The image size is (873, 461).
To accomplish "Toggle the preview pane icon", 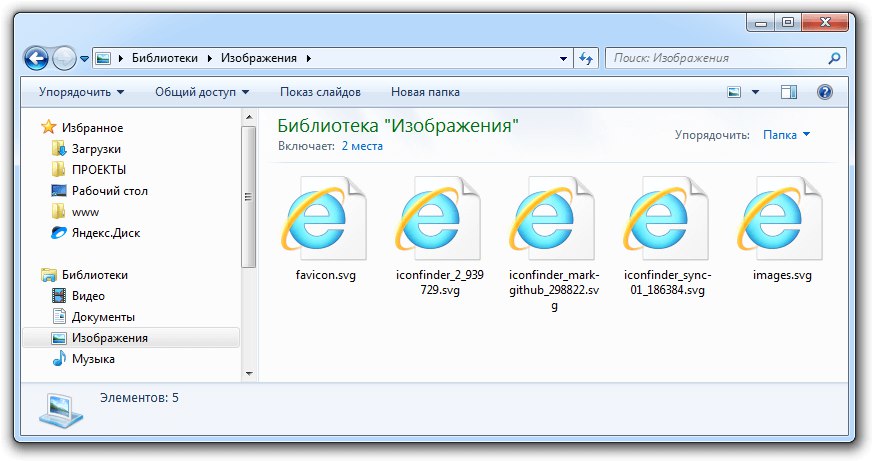I will [789, 92].
